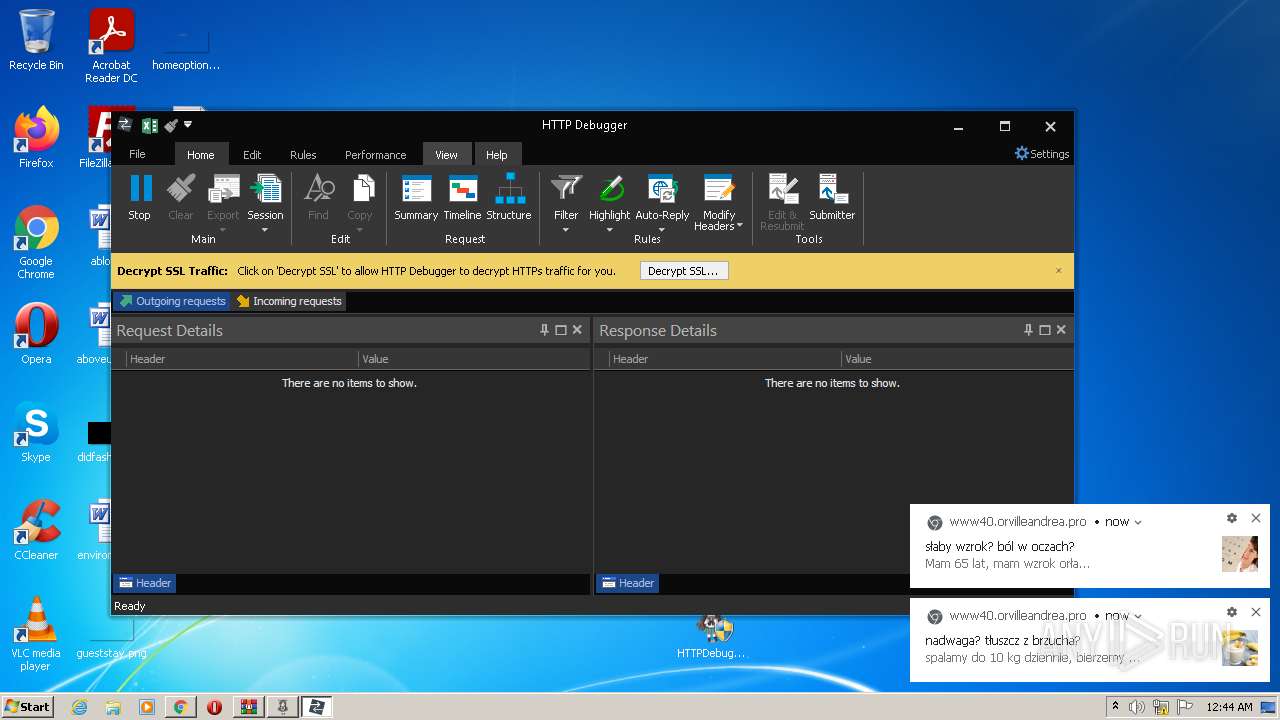1280x720 pixels.
Task: Select Header tab under Response Details
Action: [x=628, y=583]
